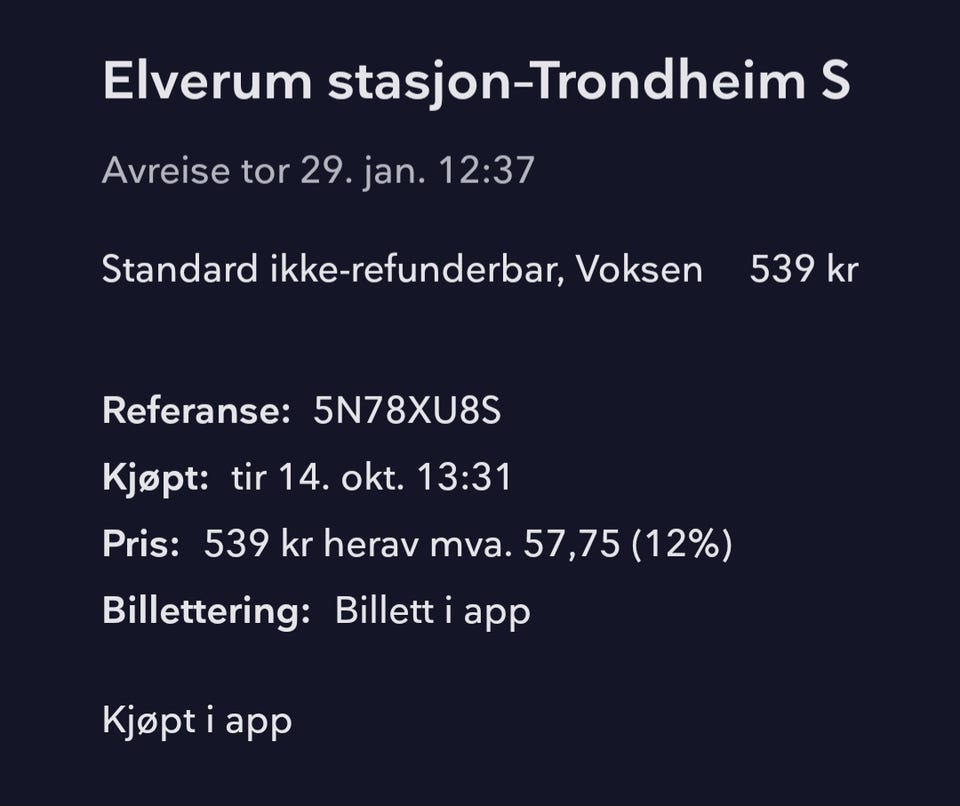
Task: Select the reference code 5N78XU8S
Action: click(407, 412)
